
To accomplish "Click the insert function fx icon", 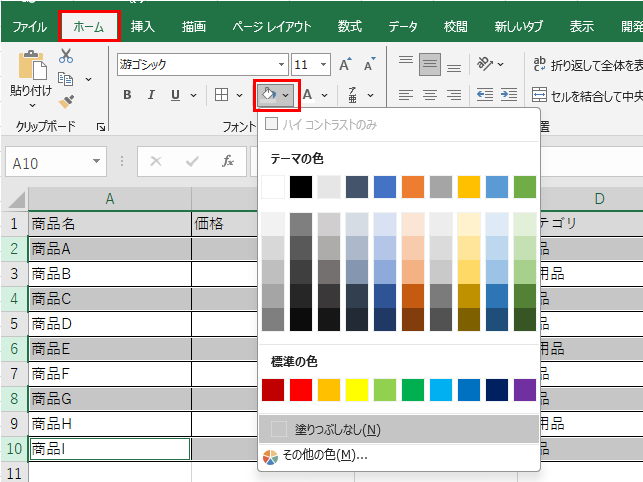I will tap(228, 161).
